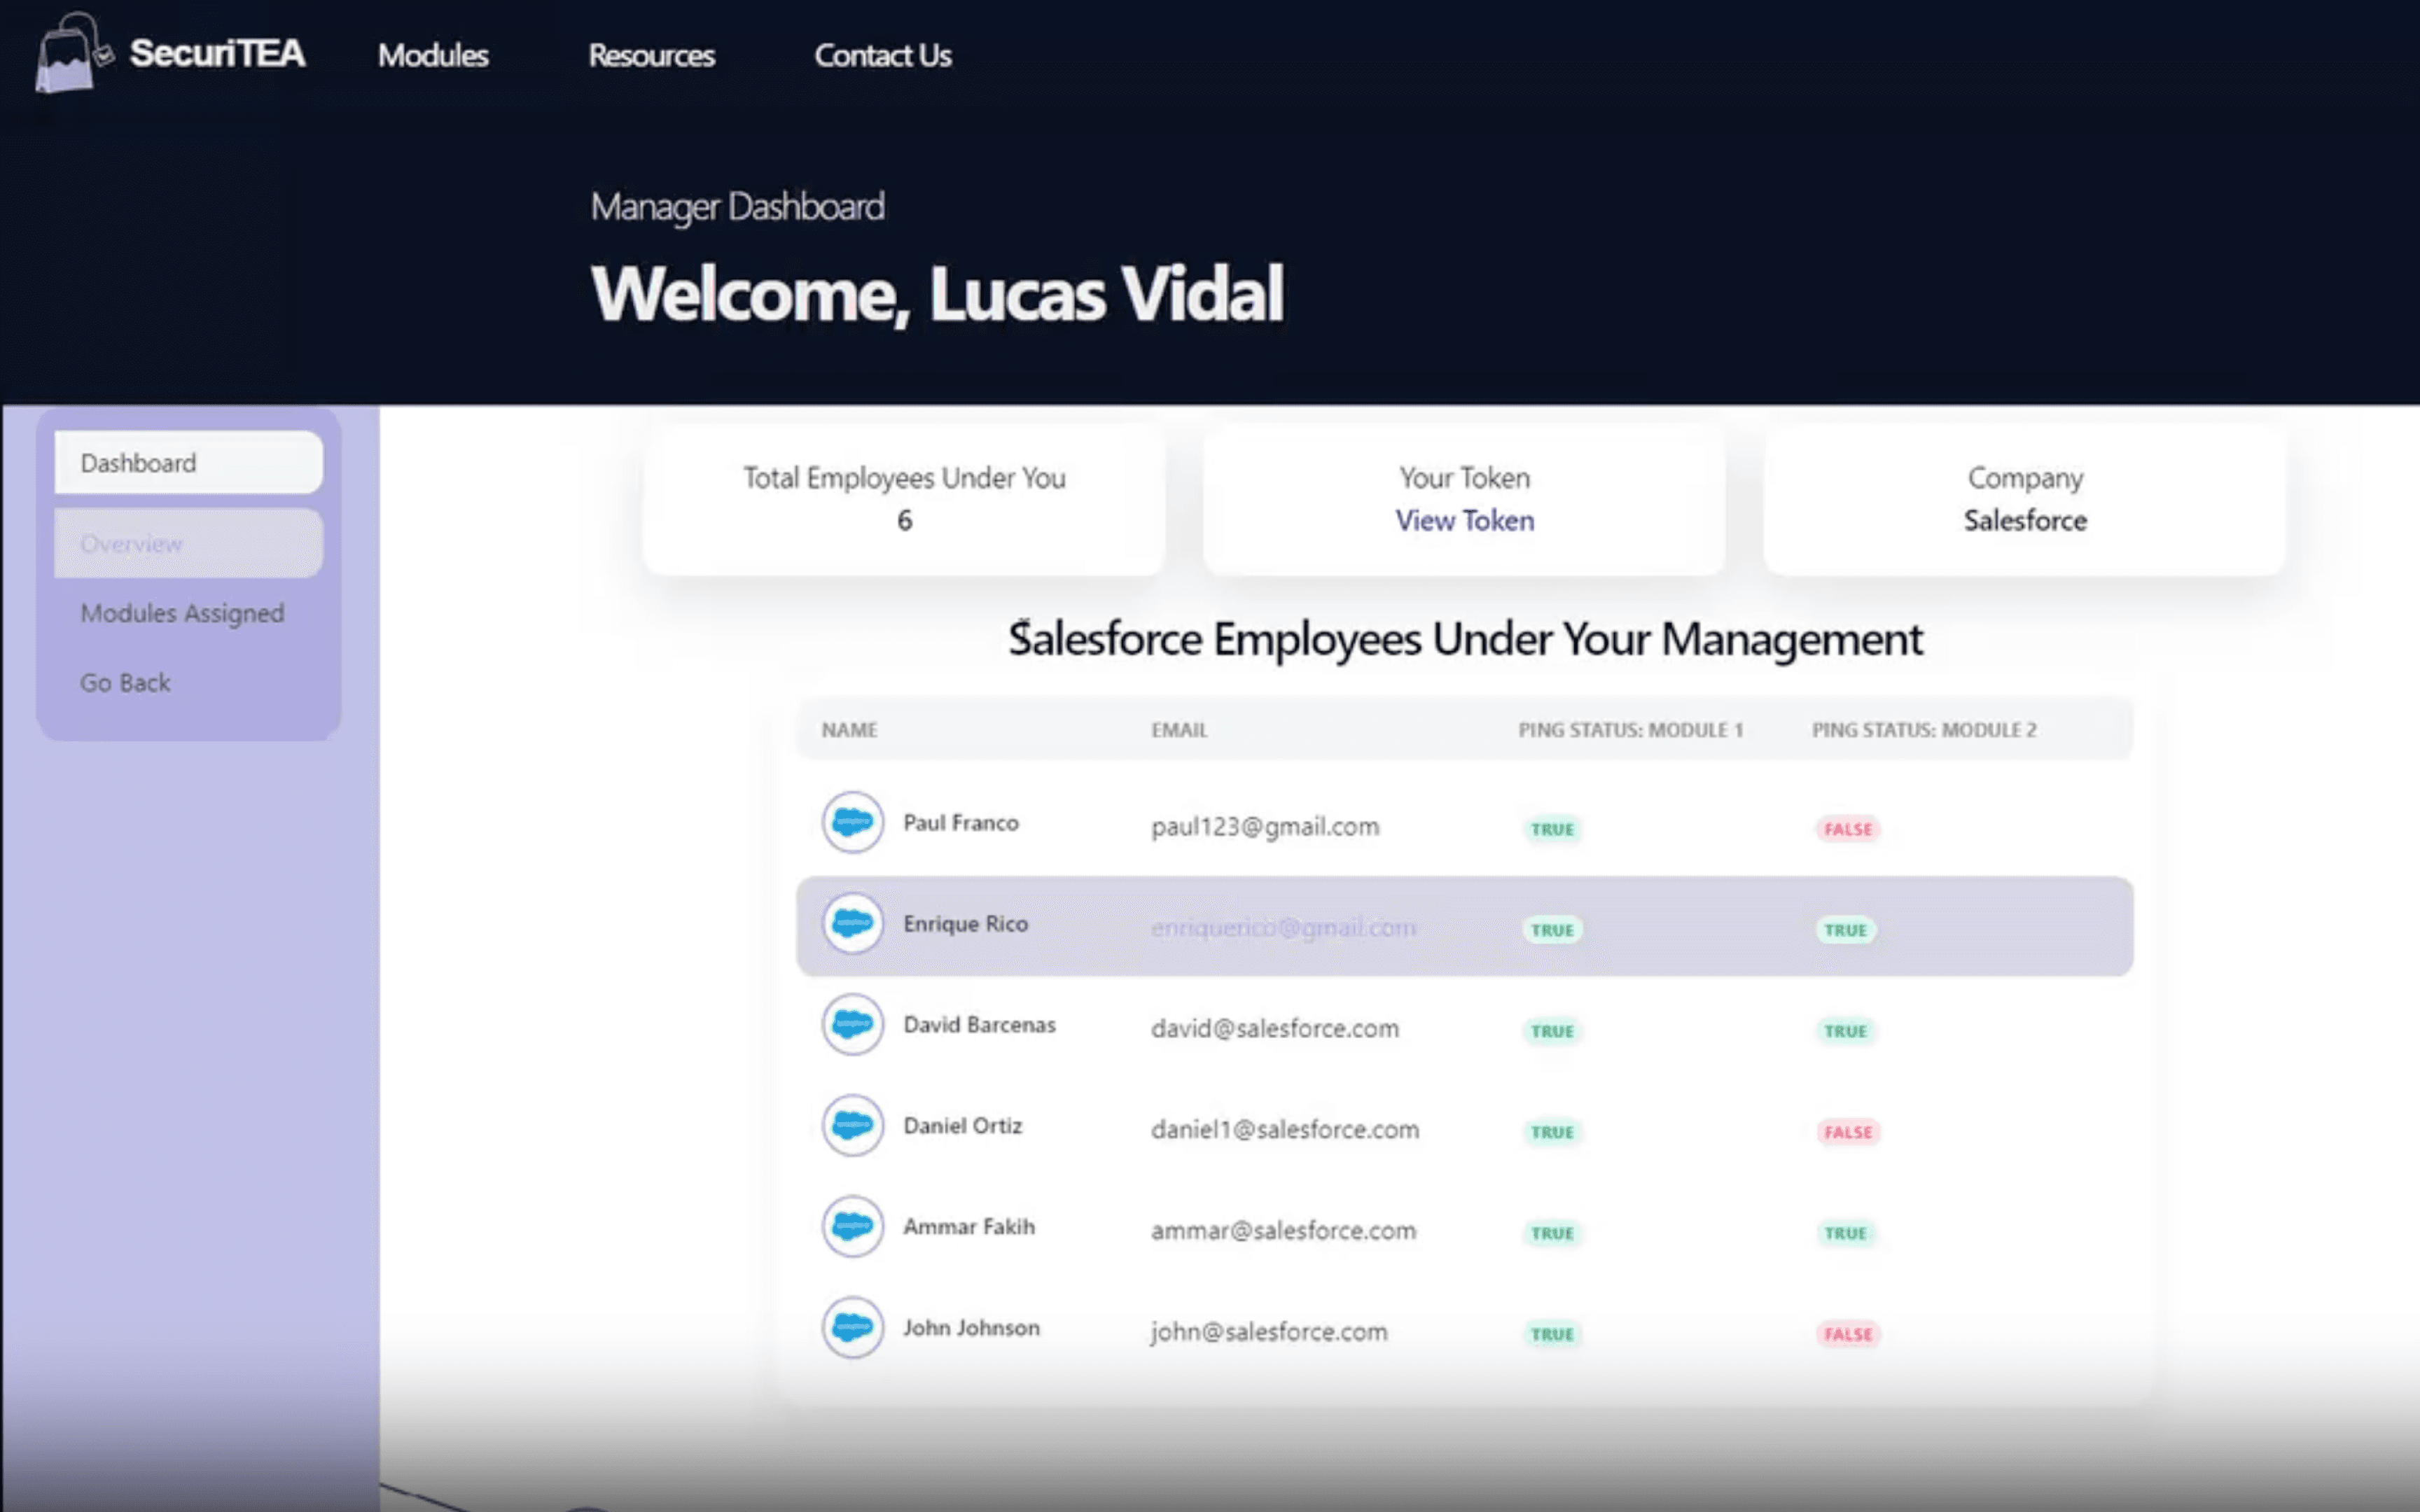The width and height of the screenshot is (2420, 1512).
Task: Click email john@salesforce.com
Action: click(x=1269, y=1332)
